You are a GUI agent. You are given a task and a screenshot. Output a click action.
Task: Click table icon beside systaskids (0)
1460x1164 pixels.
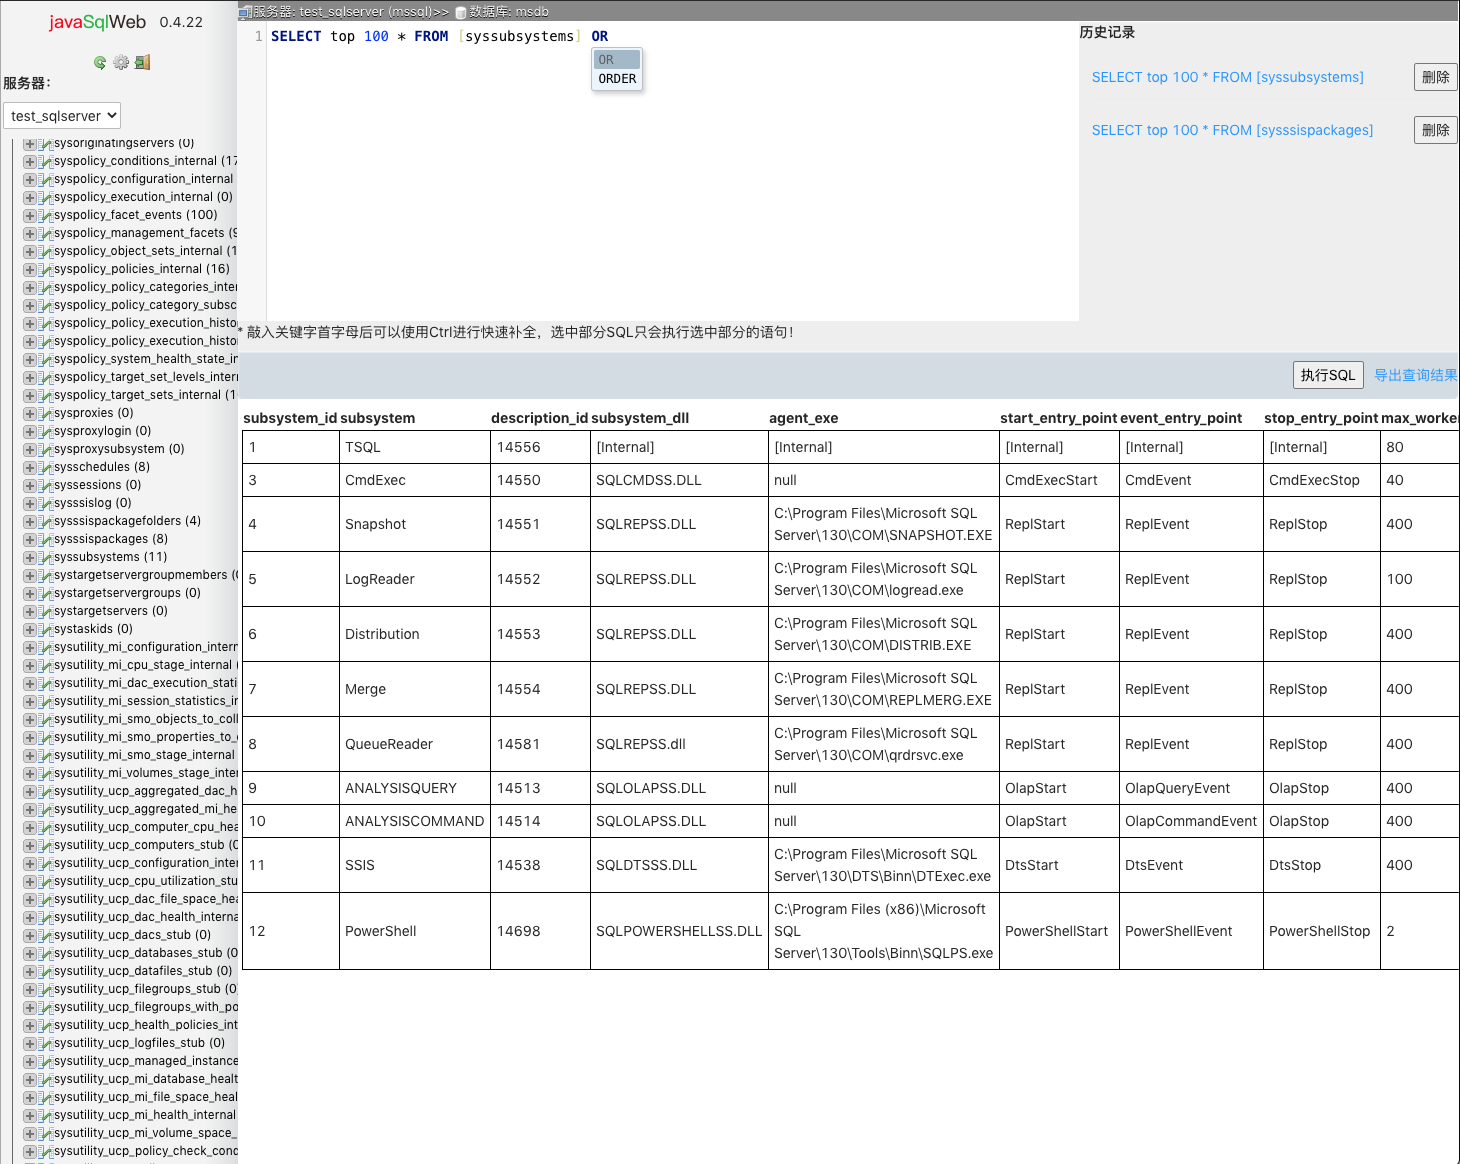click(46, 630)
